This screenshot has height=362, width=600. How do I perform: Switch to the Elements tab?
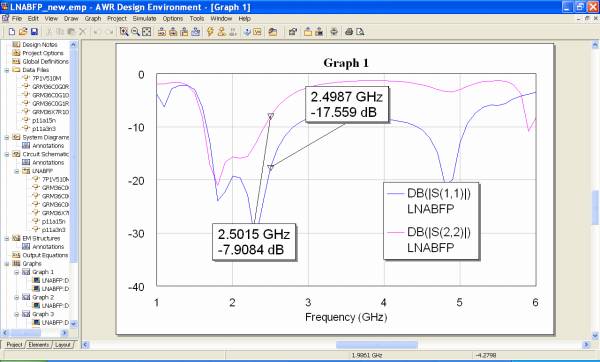pyautogui.click(x=39, y=345)
